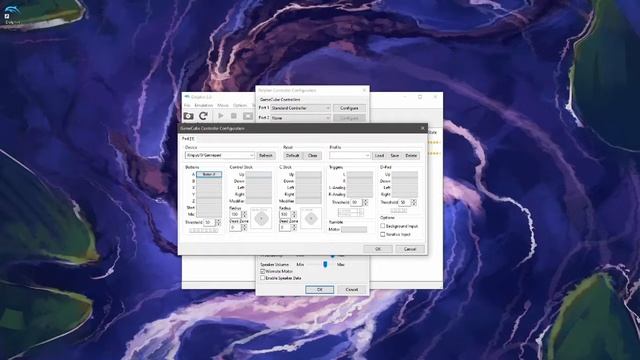Click the C-Stick Dead Zone stepper arrows
The width and height of the screenshot is (640, 360).
[x=294, y=227]
